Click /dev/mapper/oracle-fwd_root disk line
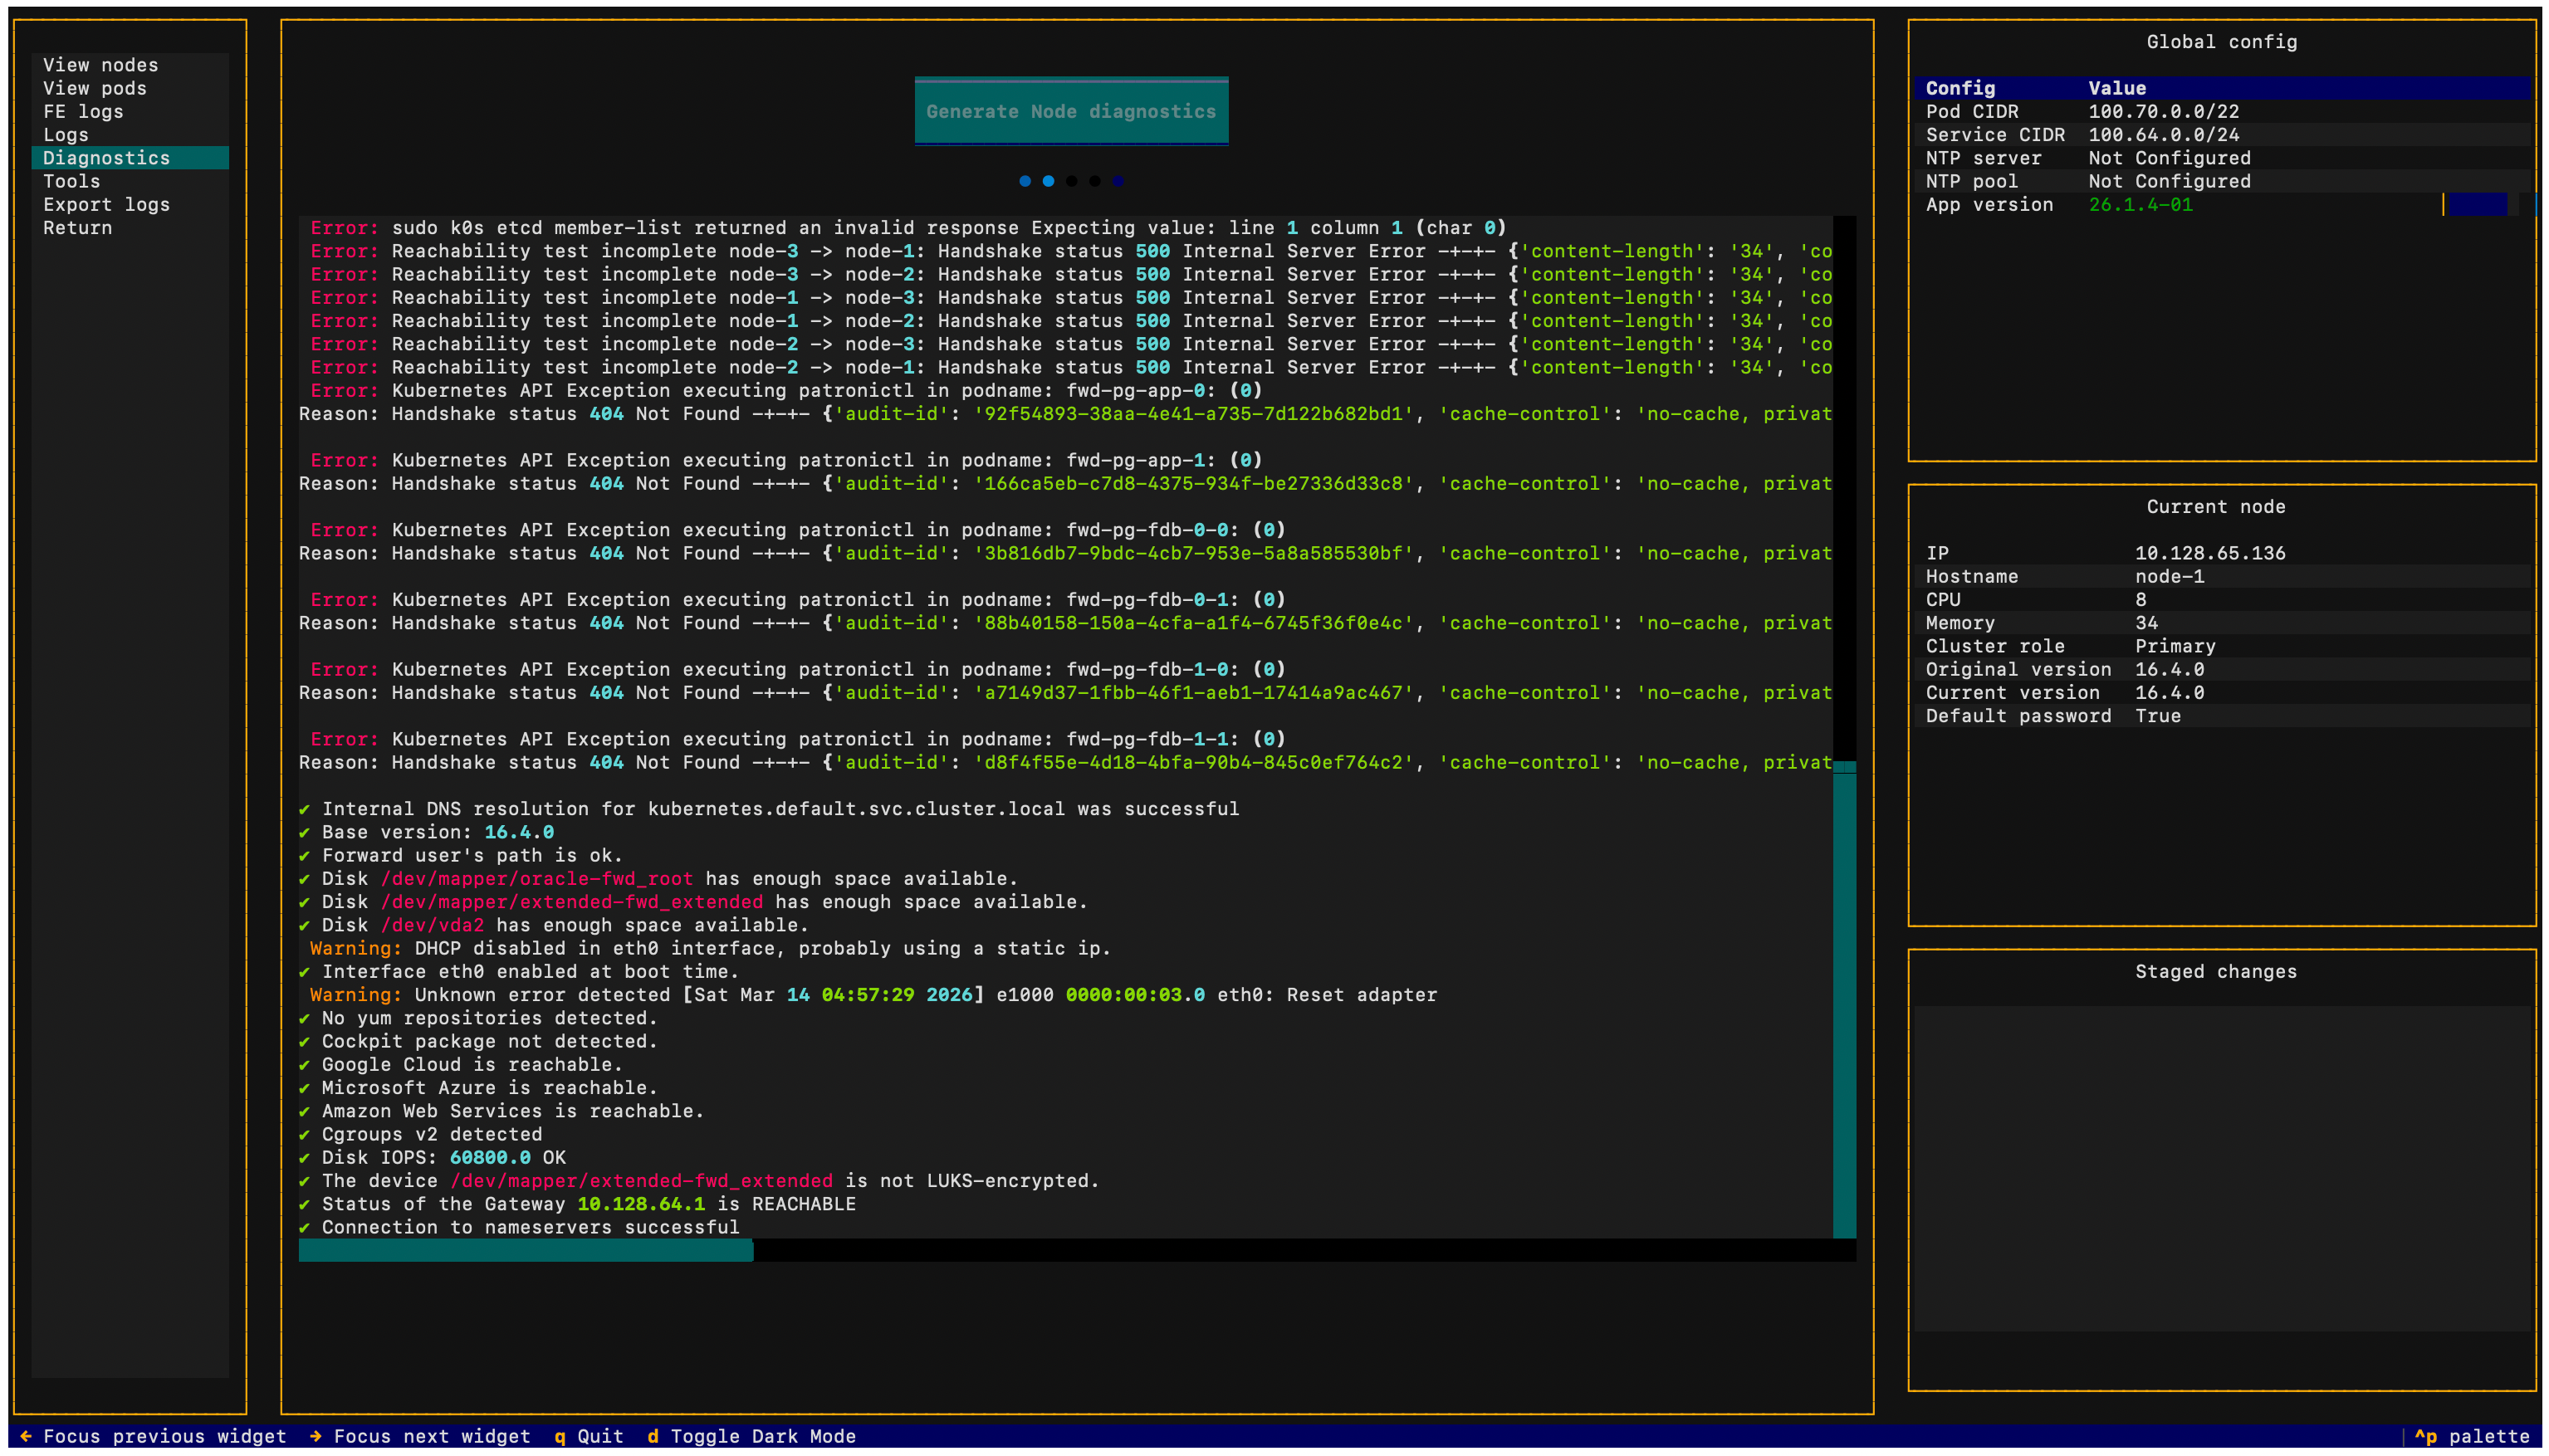 (x=658, y=878)
